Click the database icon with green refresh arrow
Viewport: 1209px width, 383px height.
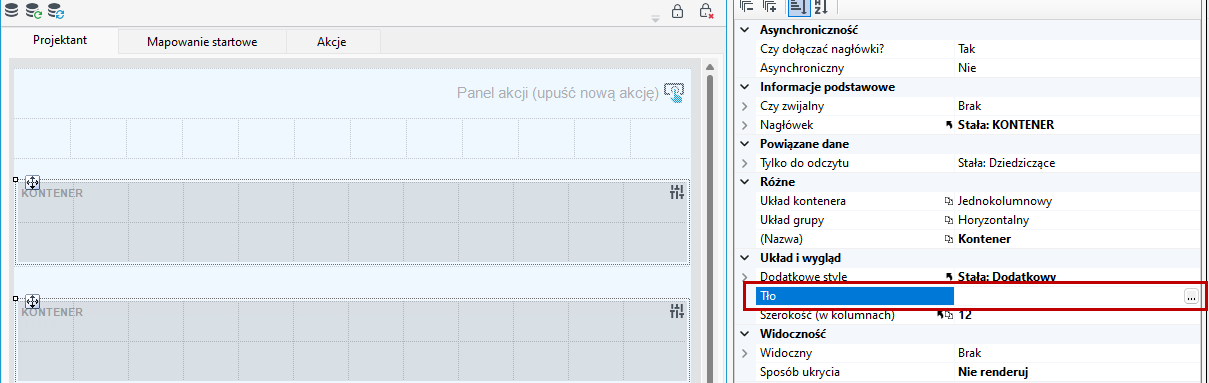[33, 11]
